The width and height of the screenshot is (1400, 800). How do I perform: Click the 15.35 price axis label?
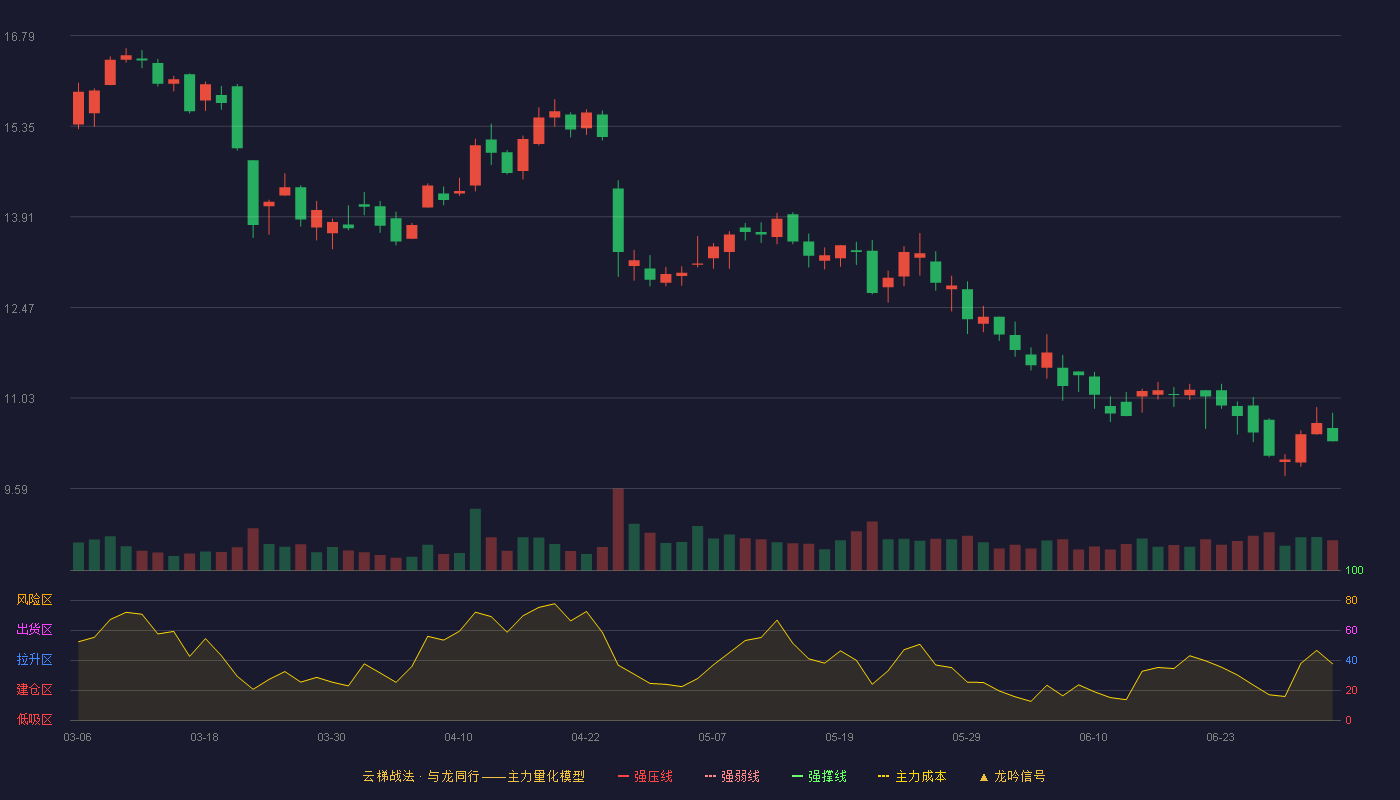(19, 128)
